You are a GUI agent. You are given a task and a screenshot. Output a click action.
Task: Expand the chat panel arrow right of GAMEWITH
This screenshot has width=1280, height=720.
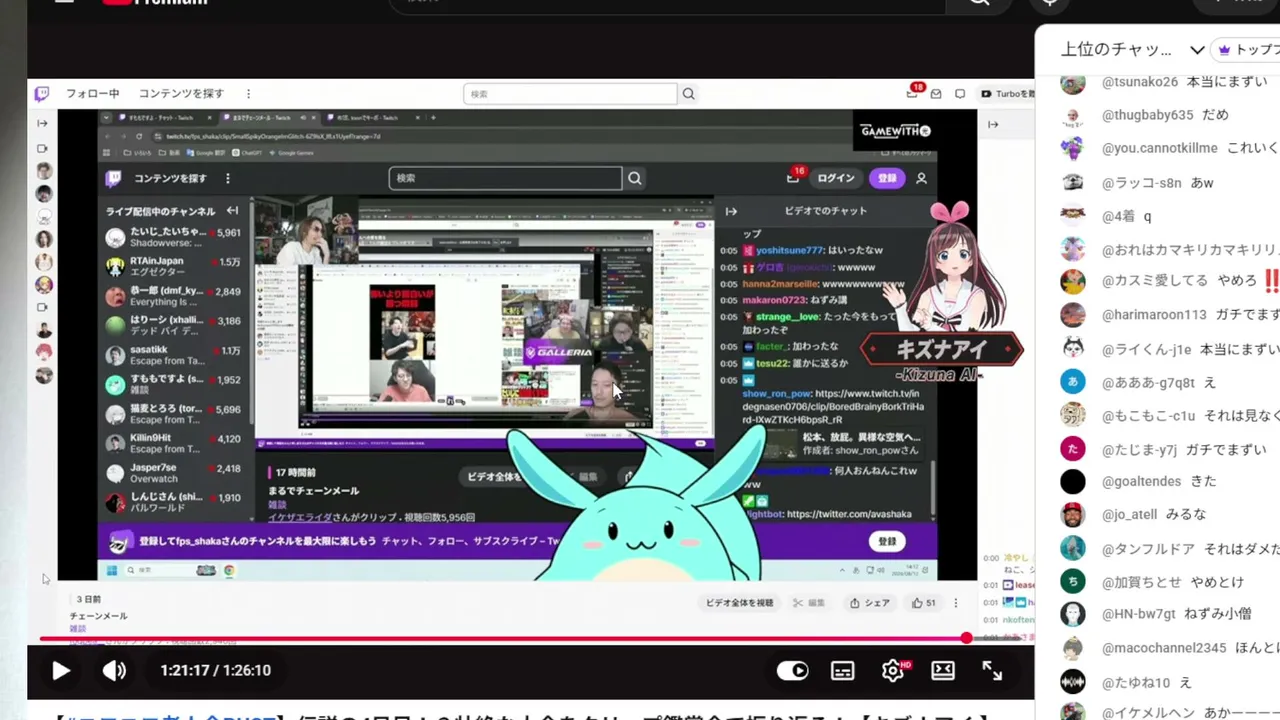tap(993, 124)
